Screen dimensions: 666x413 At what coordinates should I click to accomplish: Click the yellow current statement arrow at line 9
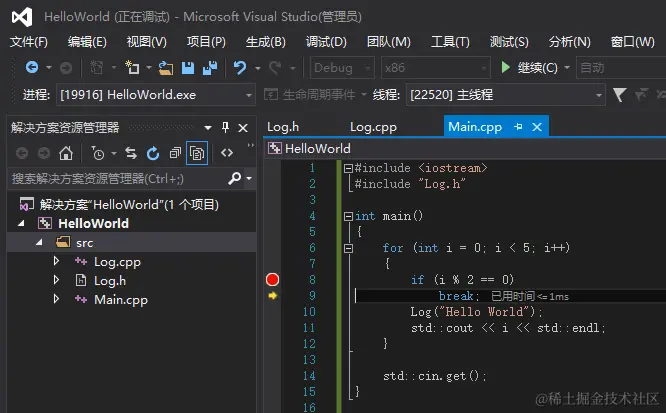coord(273,295)
